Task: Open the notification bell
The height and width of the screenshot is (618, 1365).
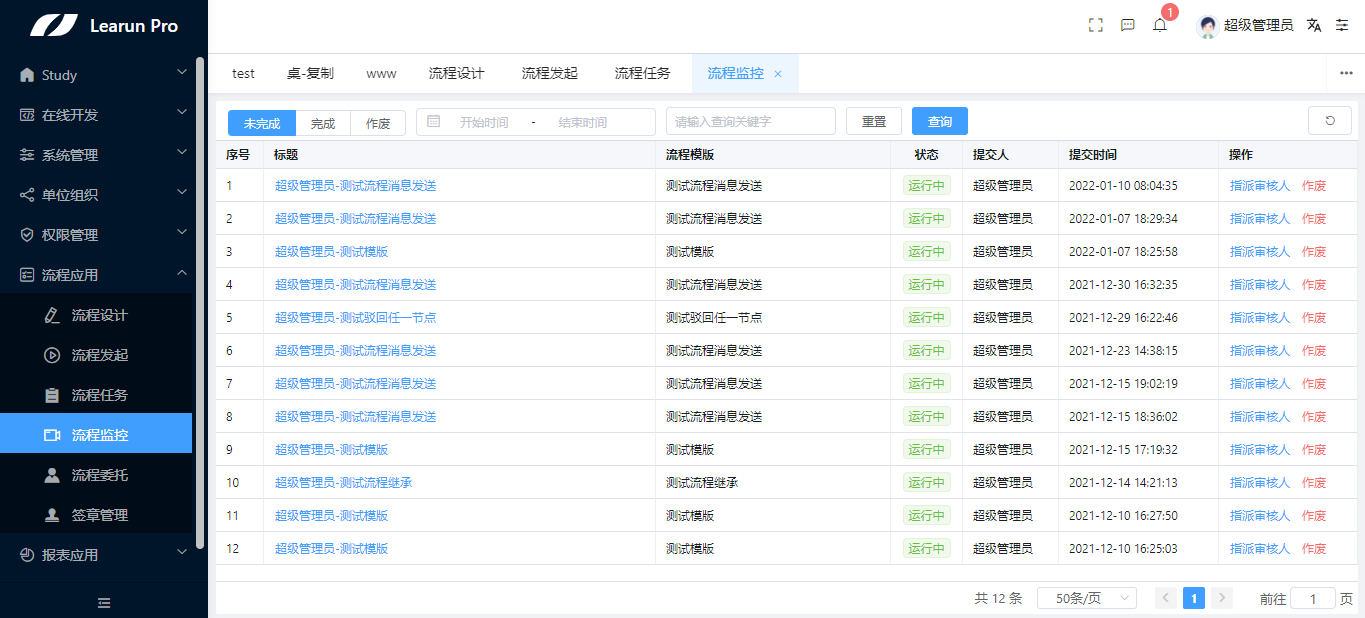Action: click(1160, 26)
